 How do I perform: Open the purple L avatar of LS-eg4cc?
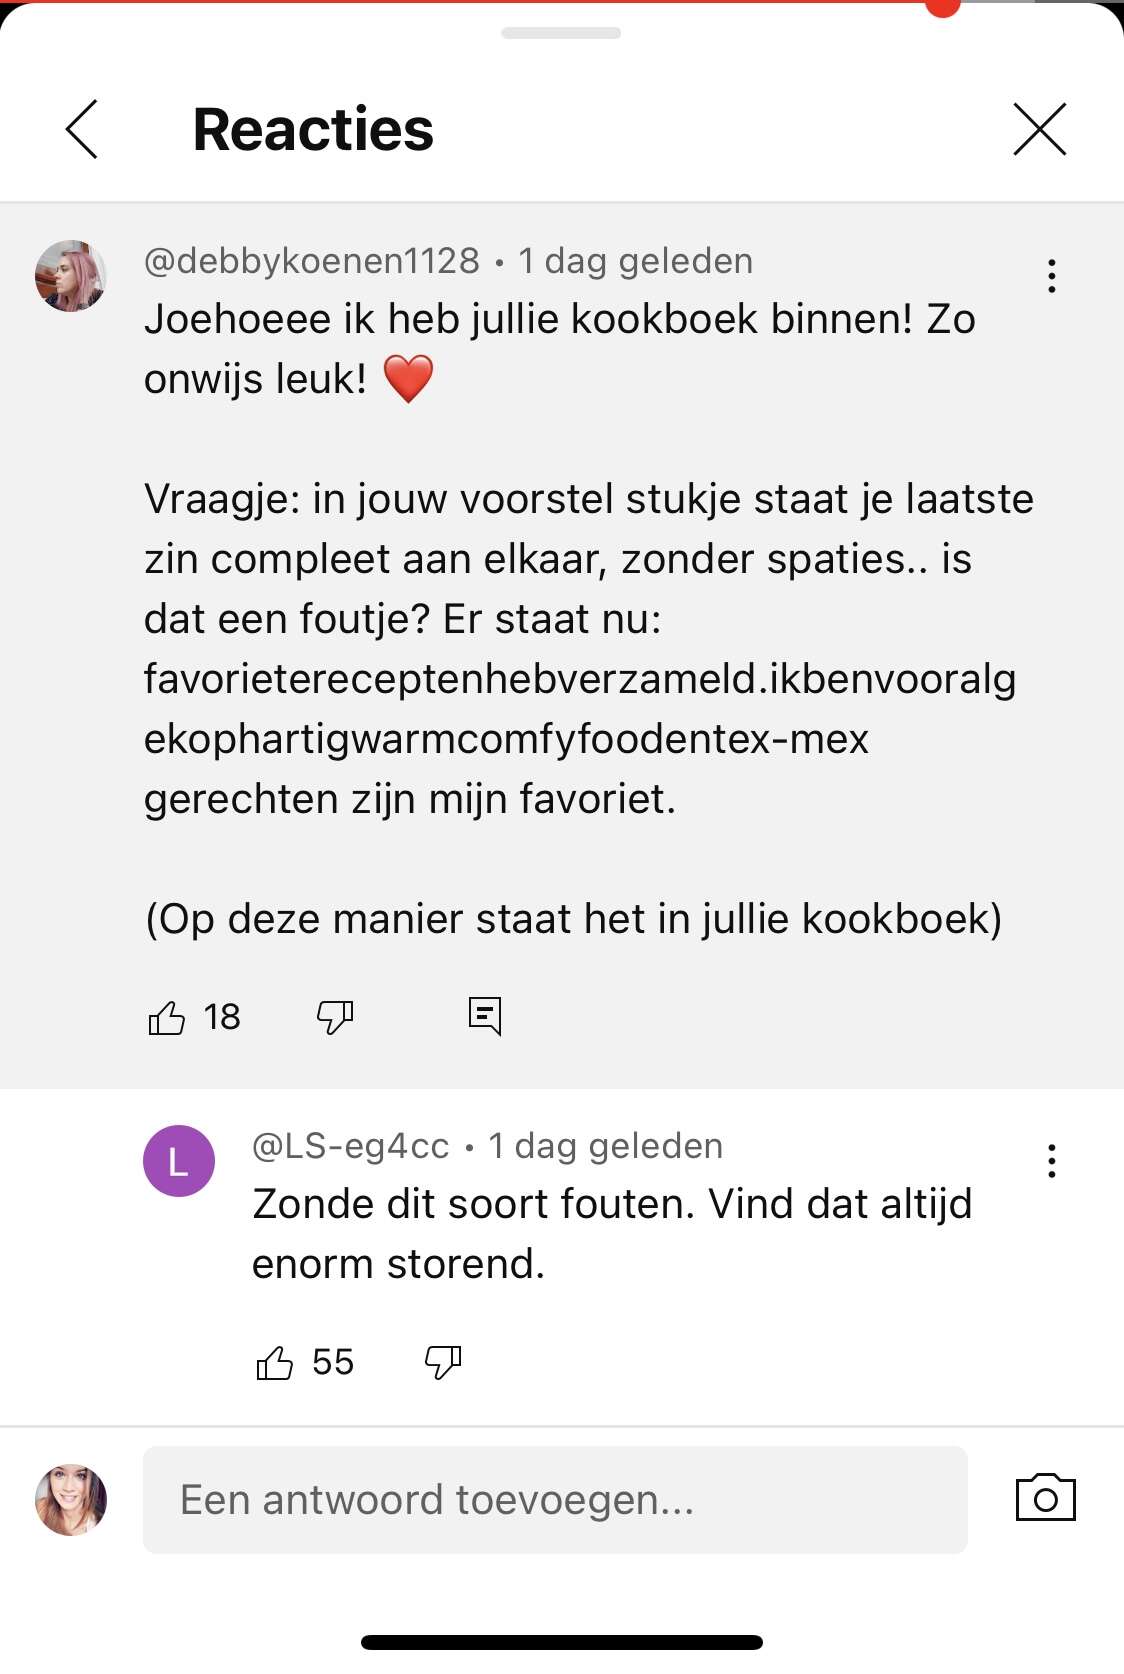pos(179,1161)
